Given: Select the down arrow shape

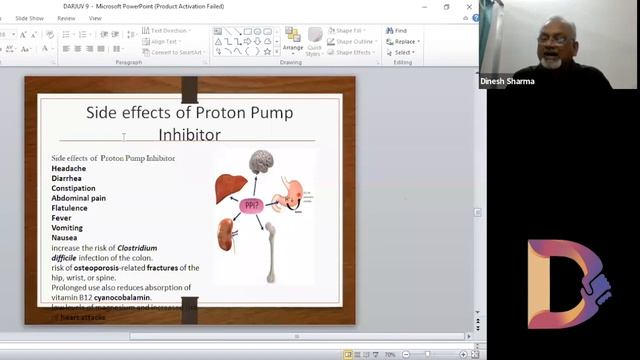Looking at the screenshot, I should pos(258,42).
